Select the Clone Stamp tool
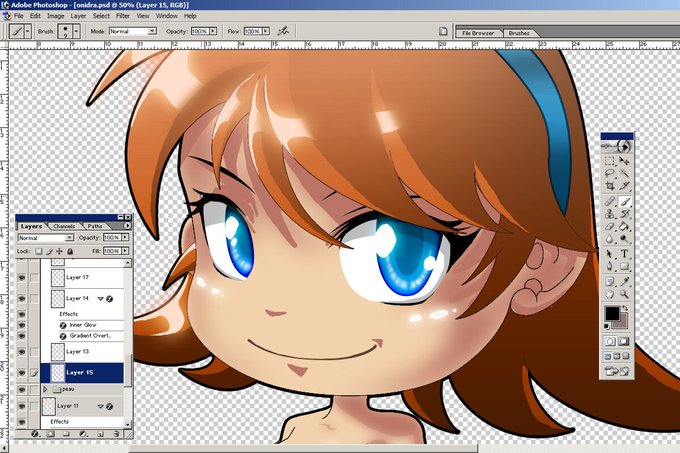Image resolution: width=680 pixels, height=453 pixels. tap(610, 214)
